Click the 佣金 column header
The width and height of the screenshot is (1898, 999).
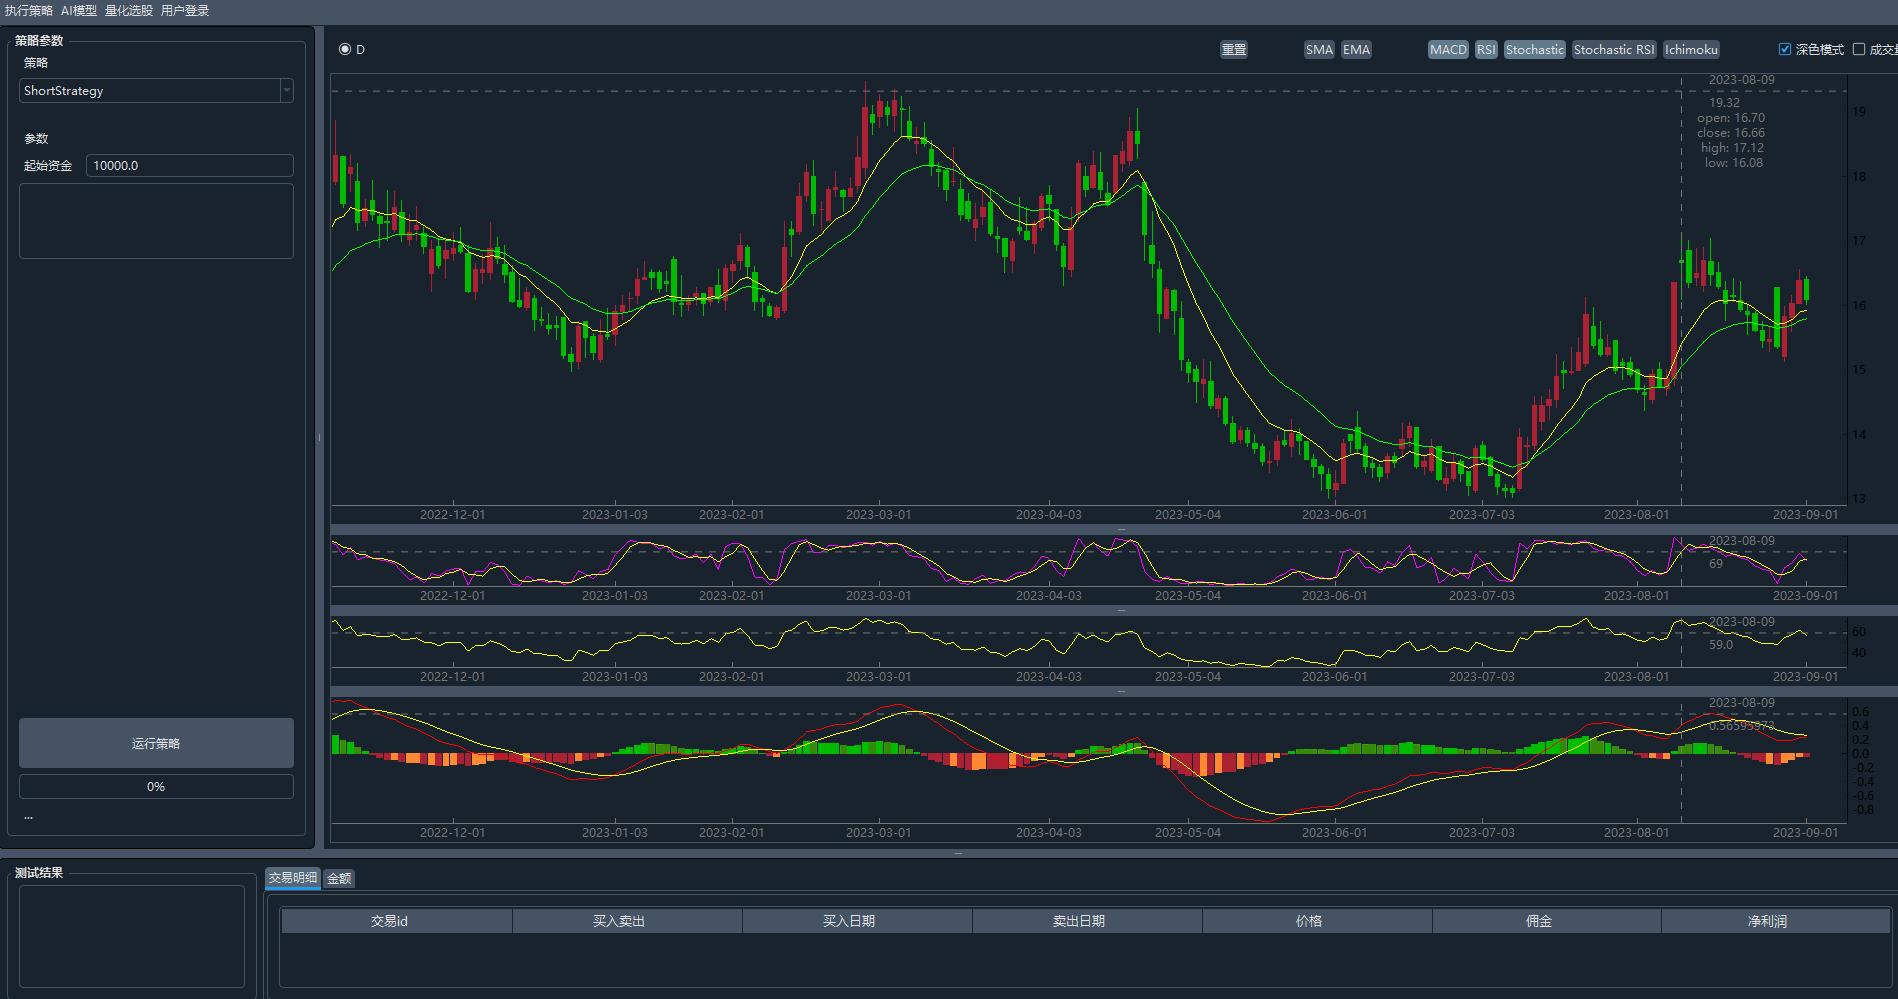[x=1547, y=921]
